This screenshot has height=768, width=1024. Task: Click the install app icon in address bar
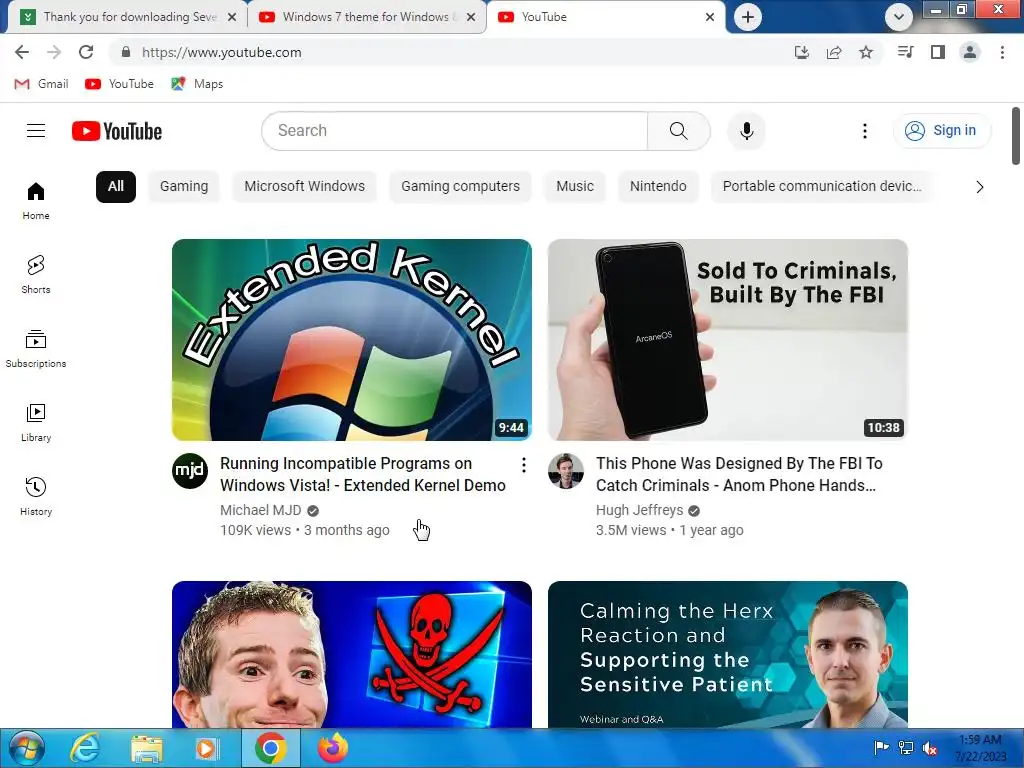point(801,52)
